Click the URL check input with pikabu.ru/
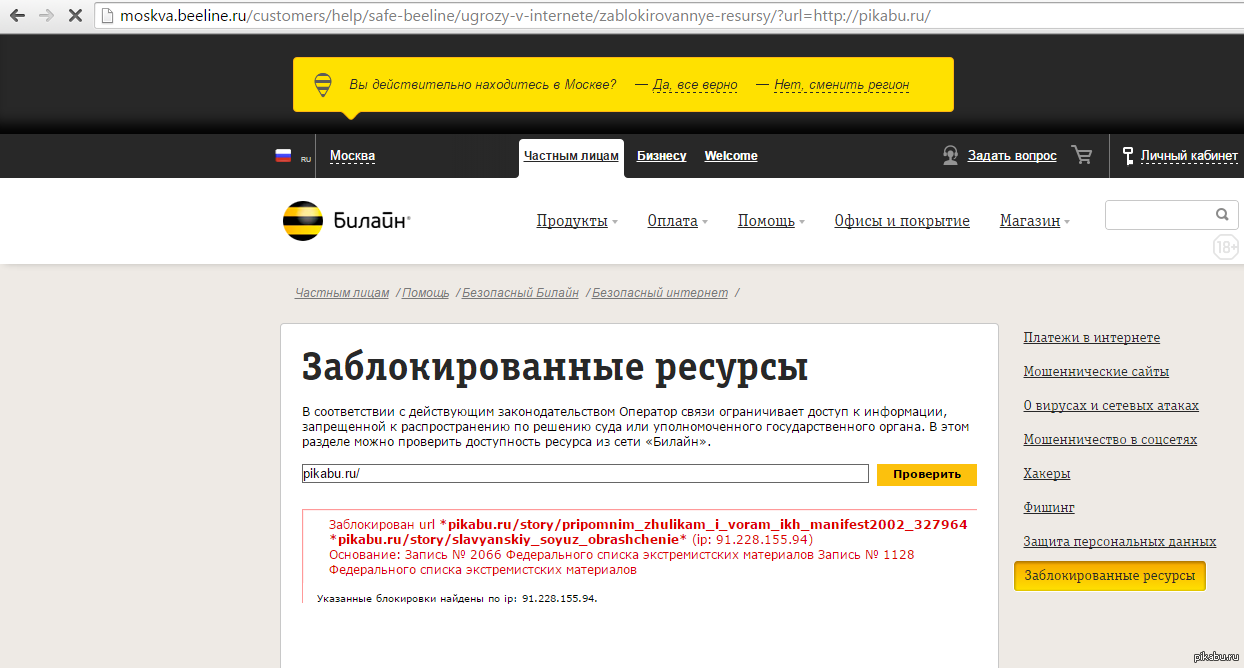The height and width of the screenshot is (668, 1244). [585, 474]
